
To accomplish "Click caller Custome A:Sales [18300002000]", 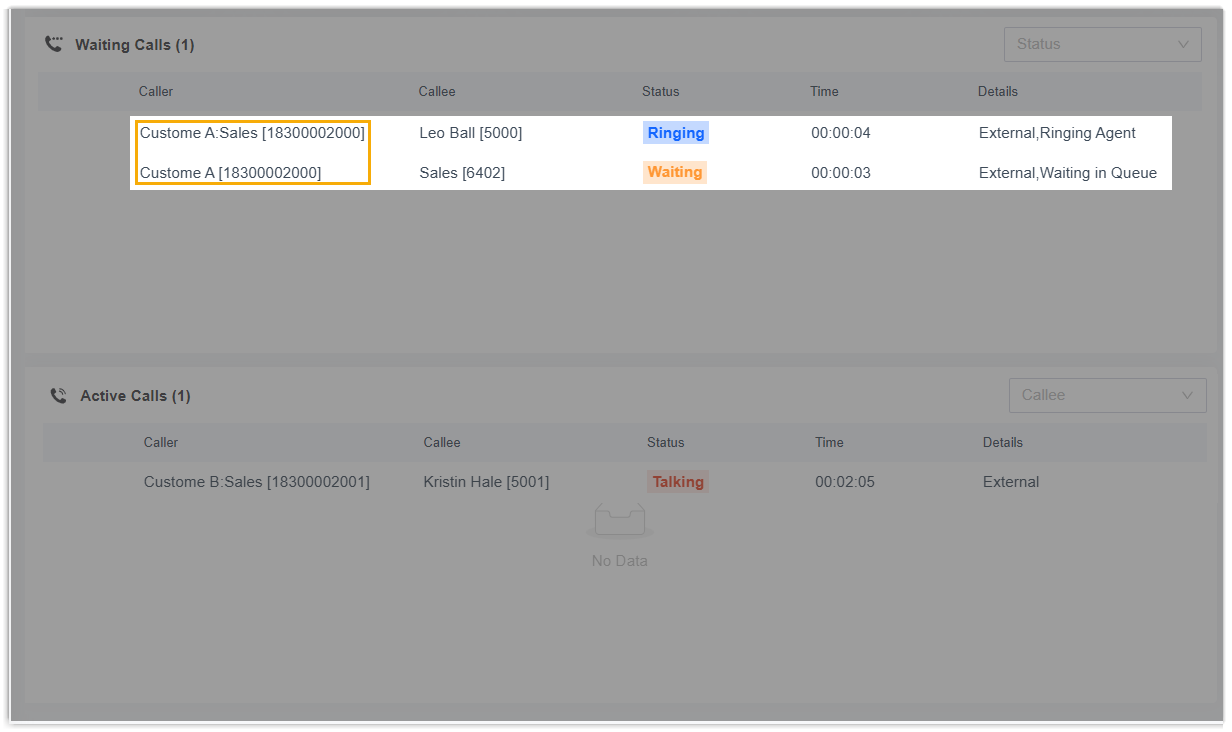I will pyautogui.click(x=252, y=133).
